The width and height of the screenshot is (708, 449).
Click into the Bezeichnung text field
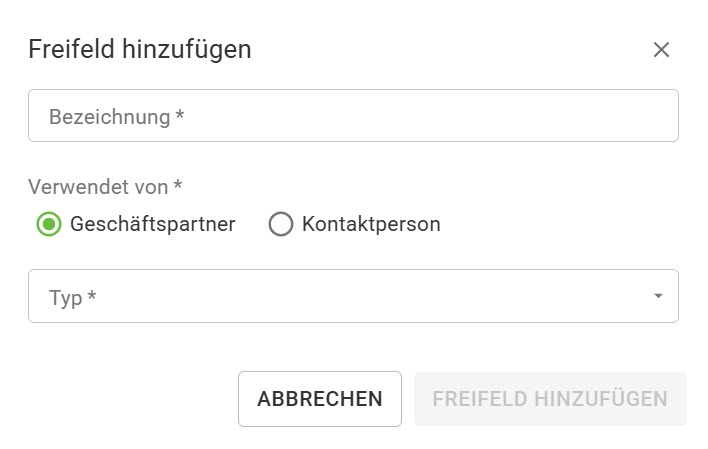tap(353, 116)
